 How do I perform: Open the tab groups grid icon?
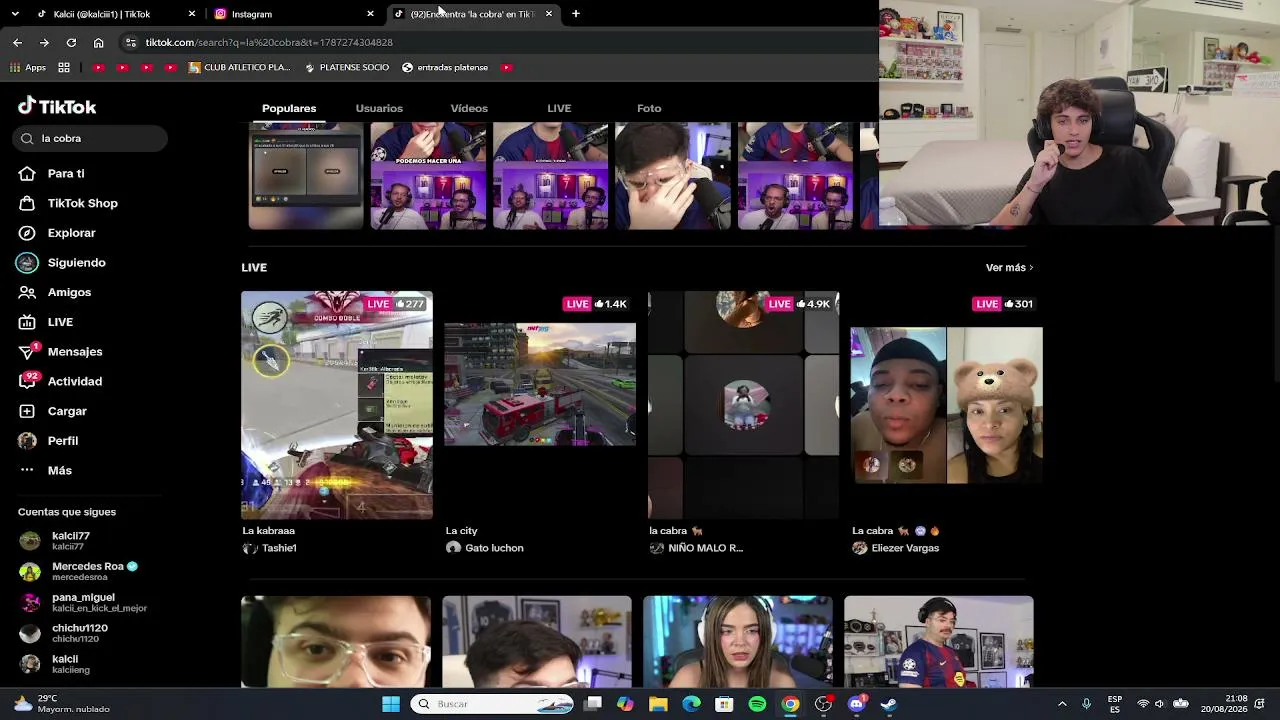[x=64, y=67]
